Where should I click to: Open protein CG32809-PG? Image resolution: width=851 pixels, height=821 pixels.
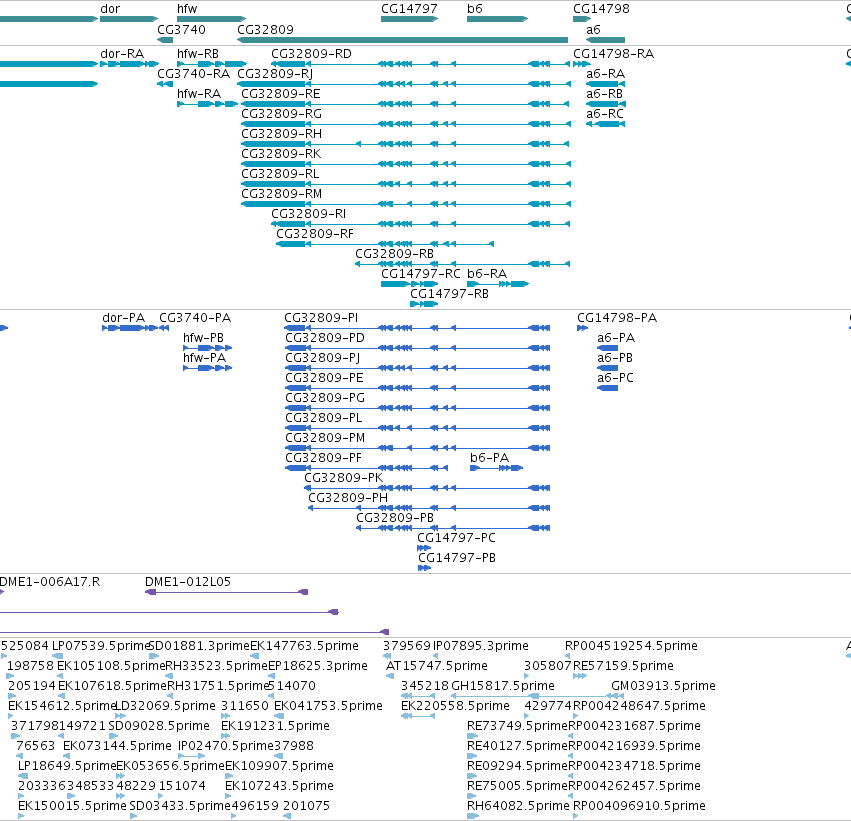(325, 398)
